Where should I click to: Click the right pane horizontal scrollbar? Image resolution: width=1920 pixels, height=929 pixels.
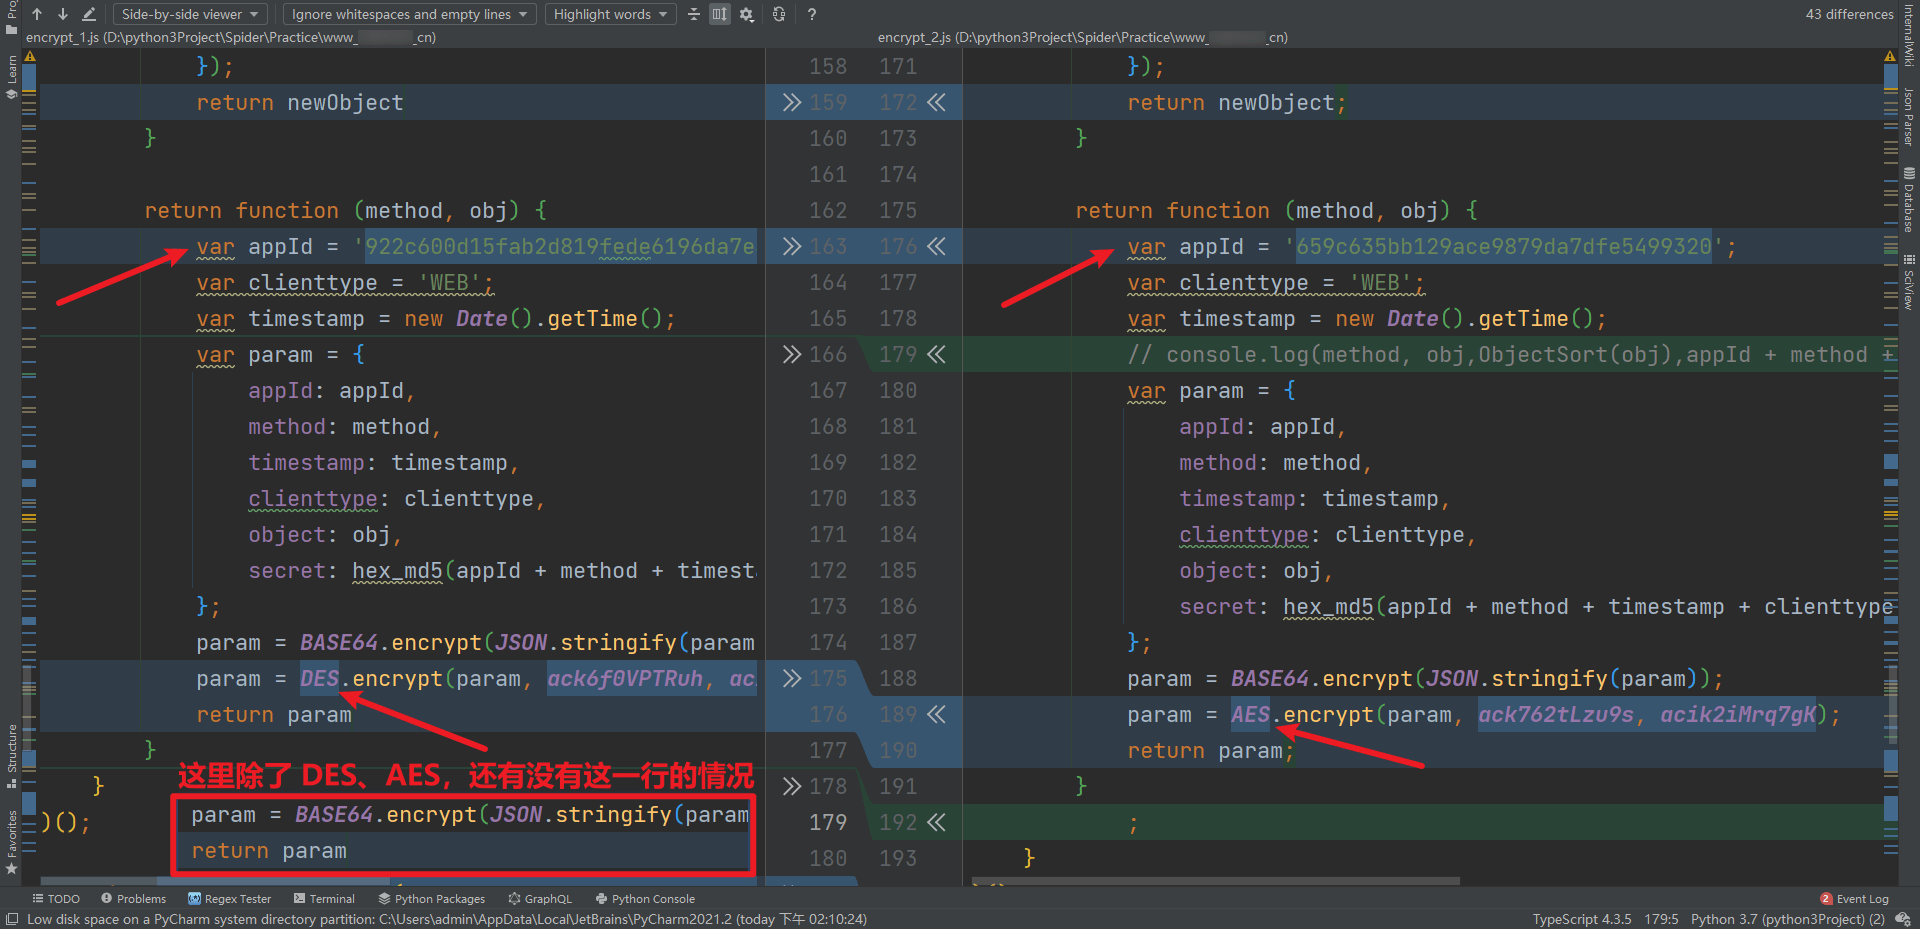click(1215, 881)
